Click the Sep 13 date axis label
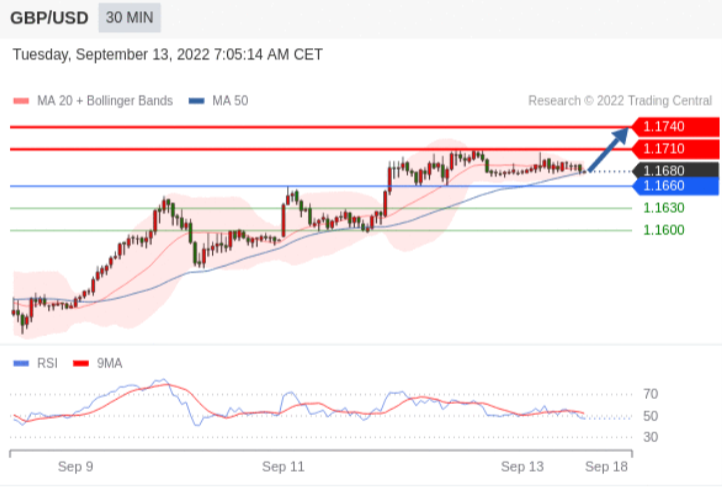 pyautogui.click(x=522, y=467)
